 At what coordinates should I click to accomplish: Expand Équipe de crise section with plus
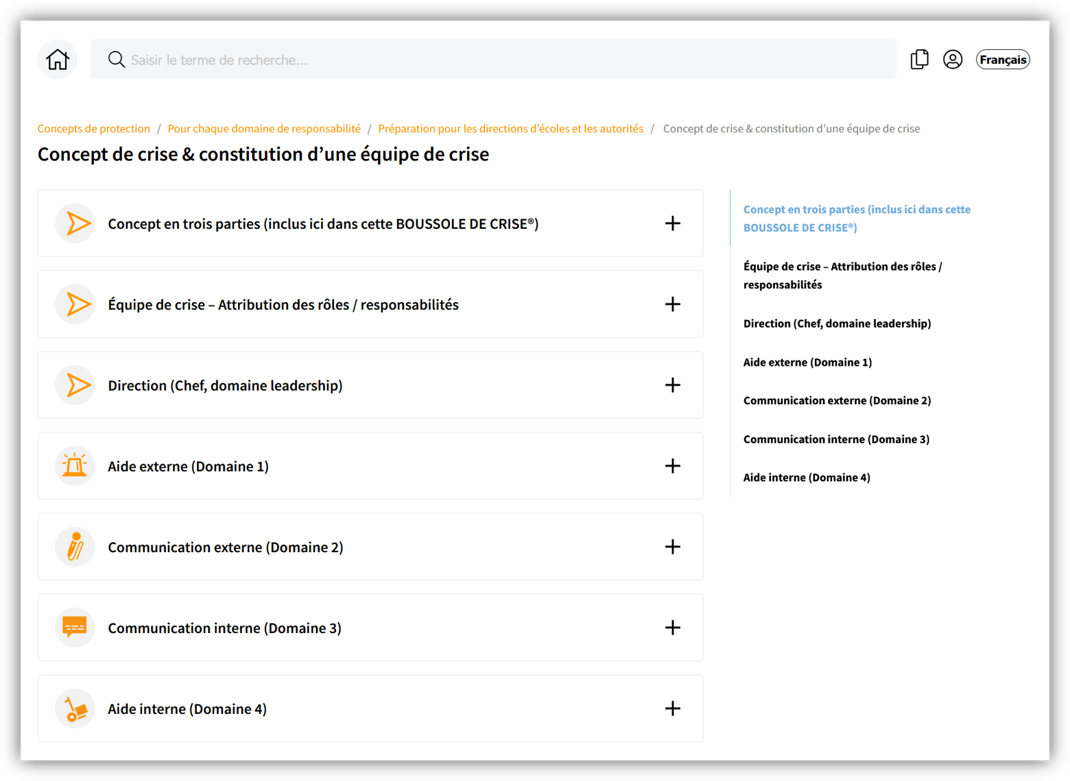tap(673, 304)
